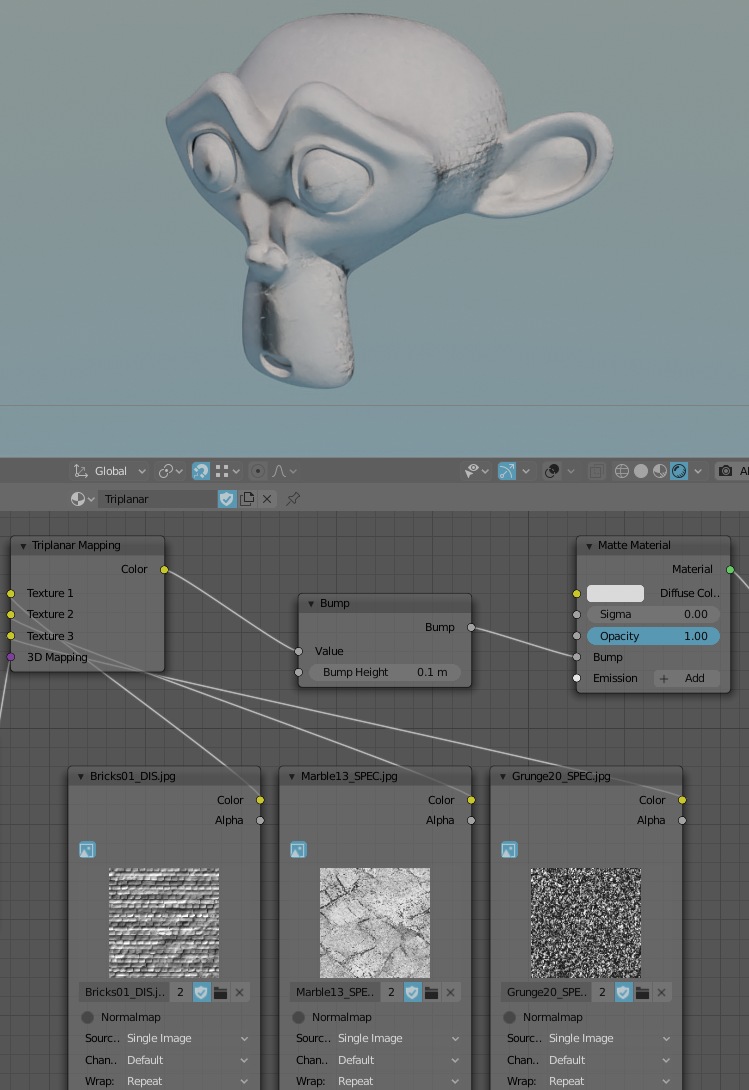This screenshot has height=1090, width=749.
Task: Click Add button for Emission
Action: (x=686, y=678)
